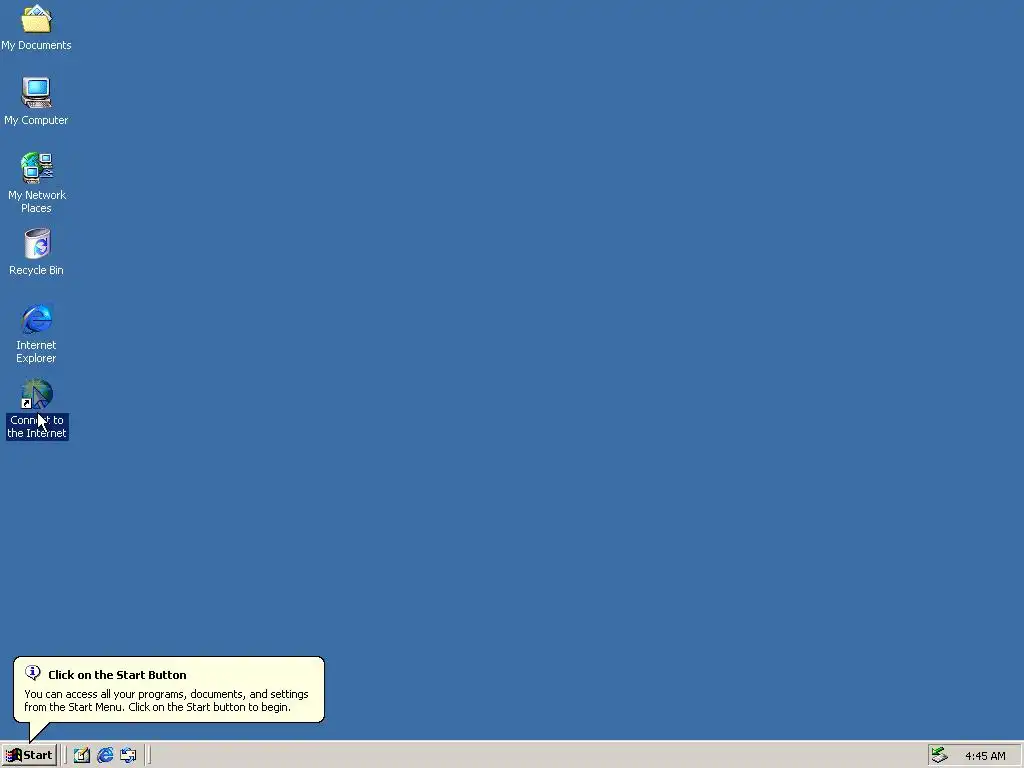Viewport: 1024px width, 768px height.
Task: Click the 'Internet Explorer' desktop label text
Action: 36,351
